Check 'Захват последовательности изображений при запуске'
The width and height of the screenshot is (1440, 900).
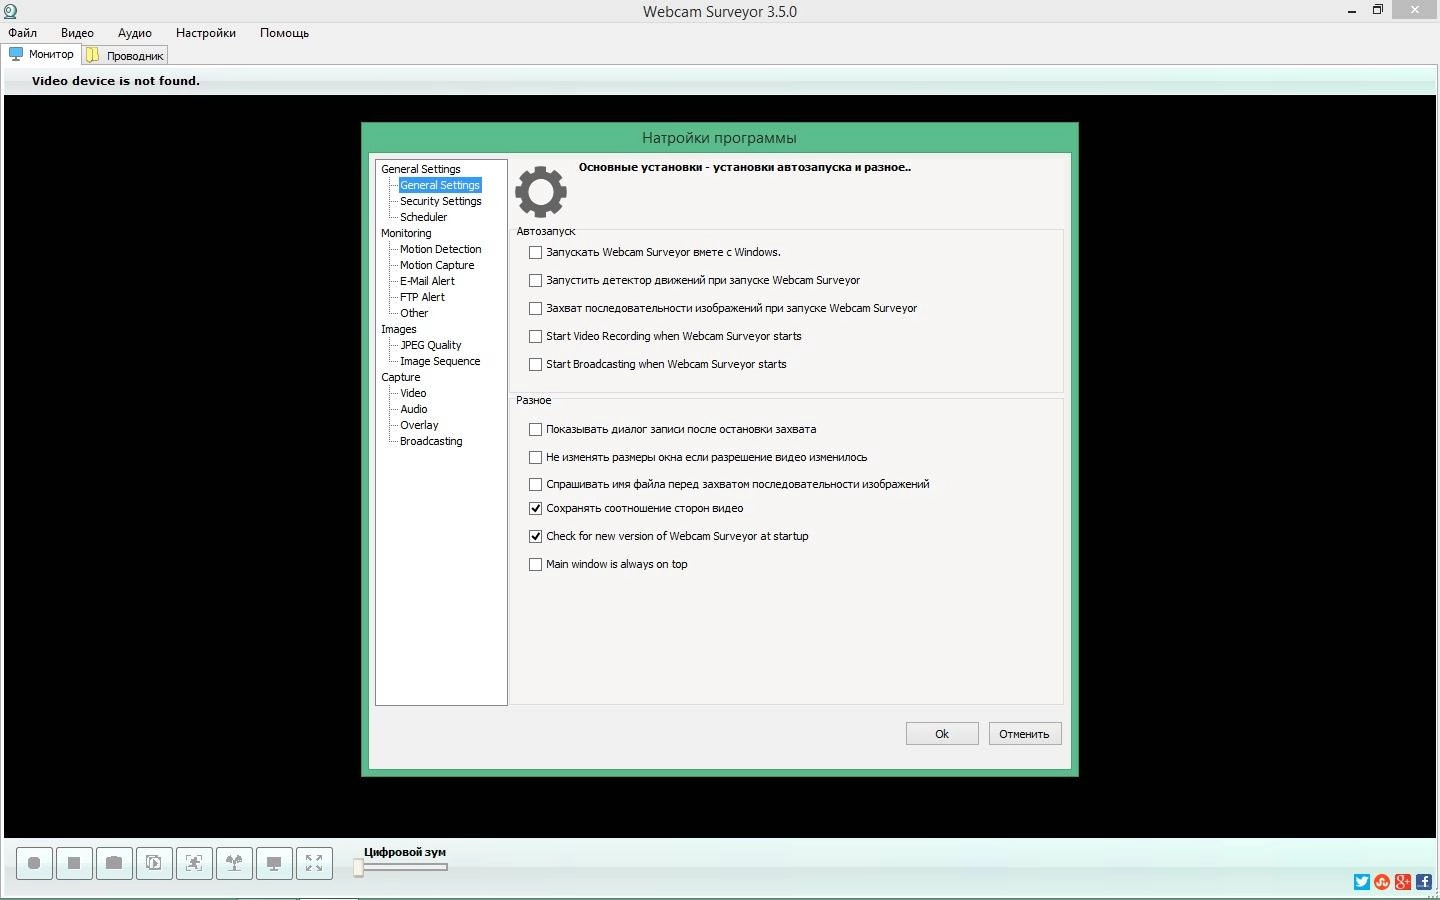click(535, 309)
